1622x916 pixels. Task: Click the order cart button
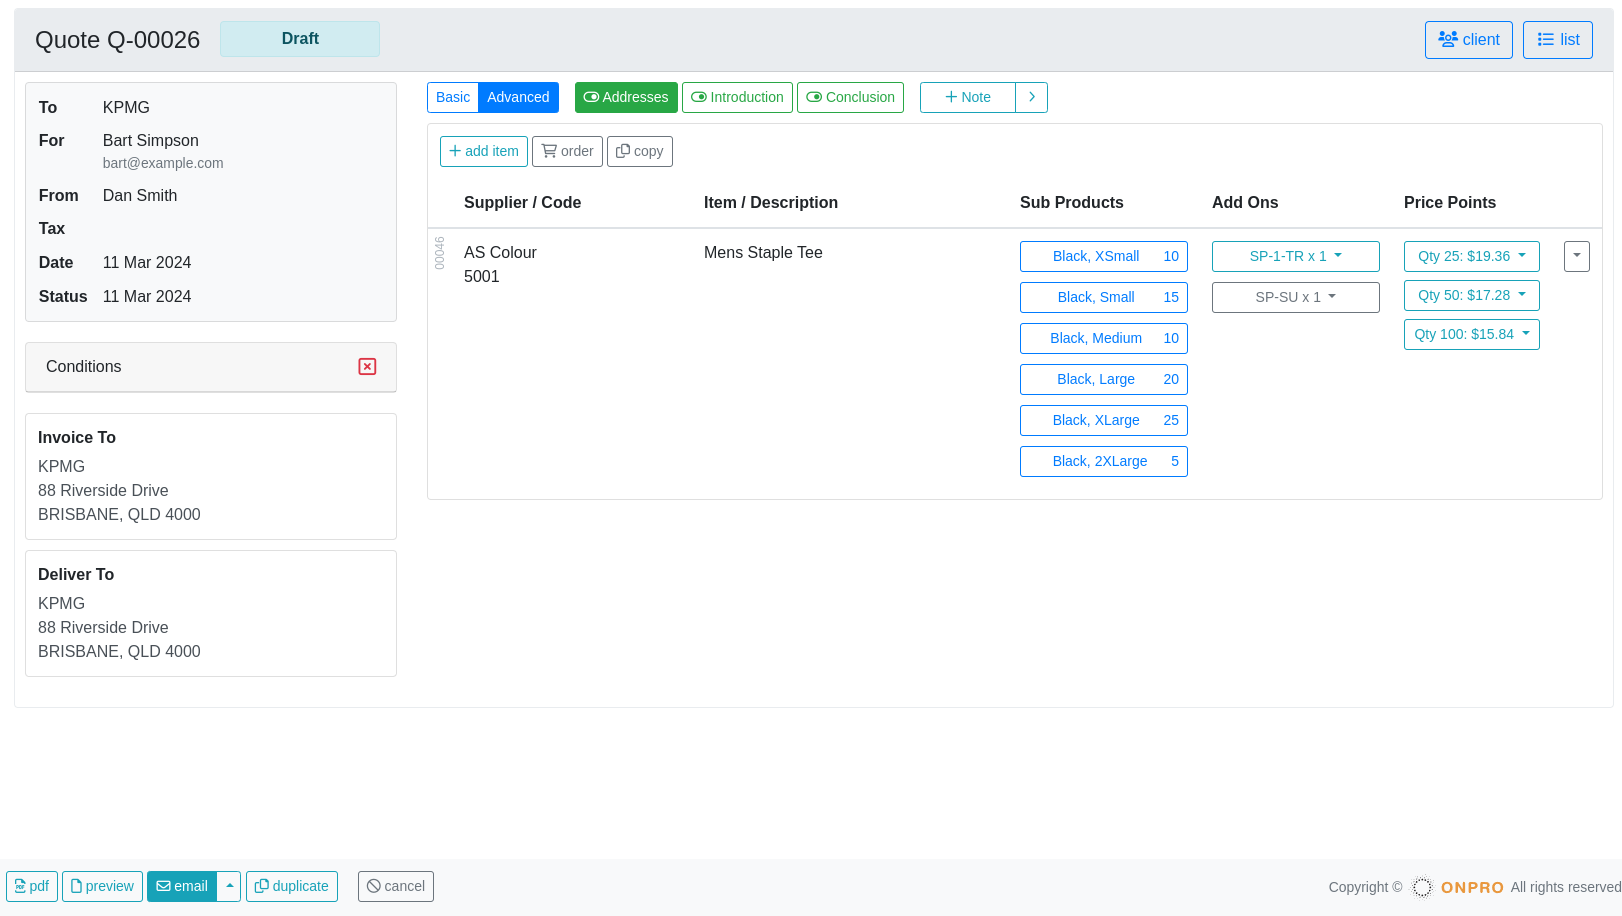567,151
